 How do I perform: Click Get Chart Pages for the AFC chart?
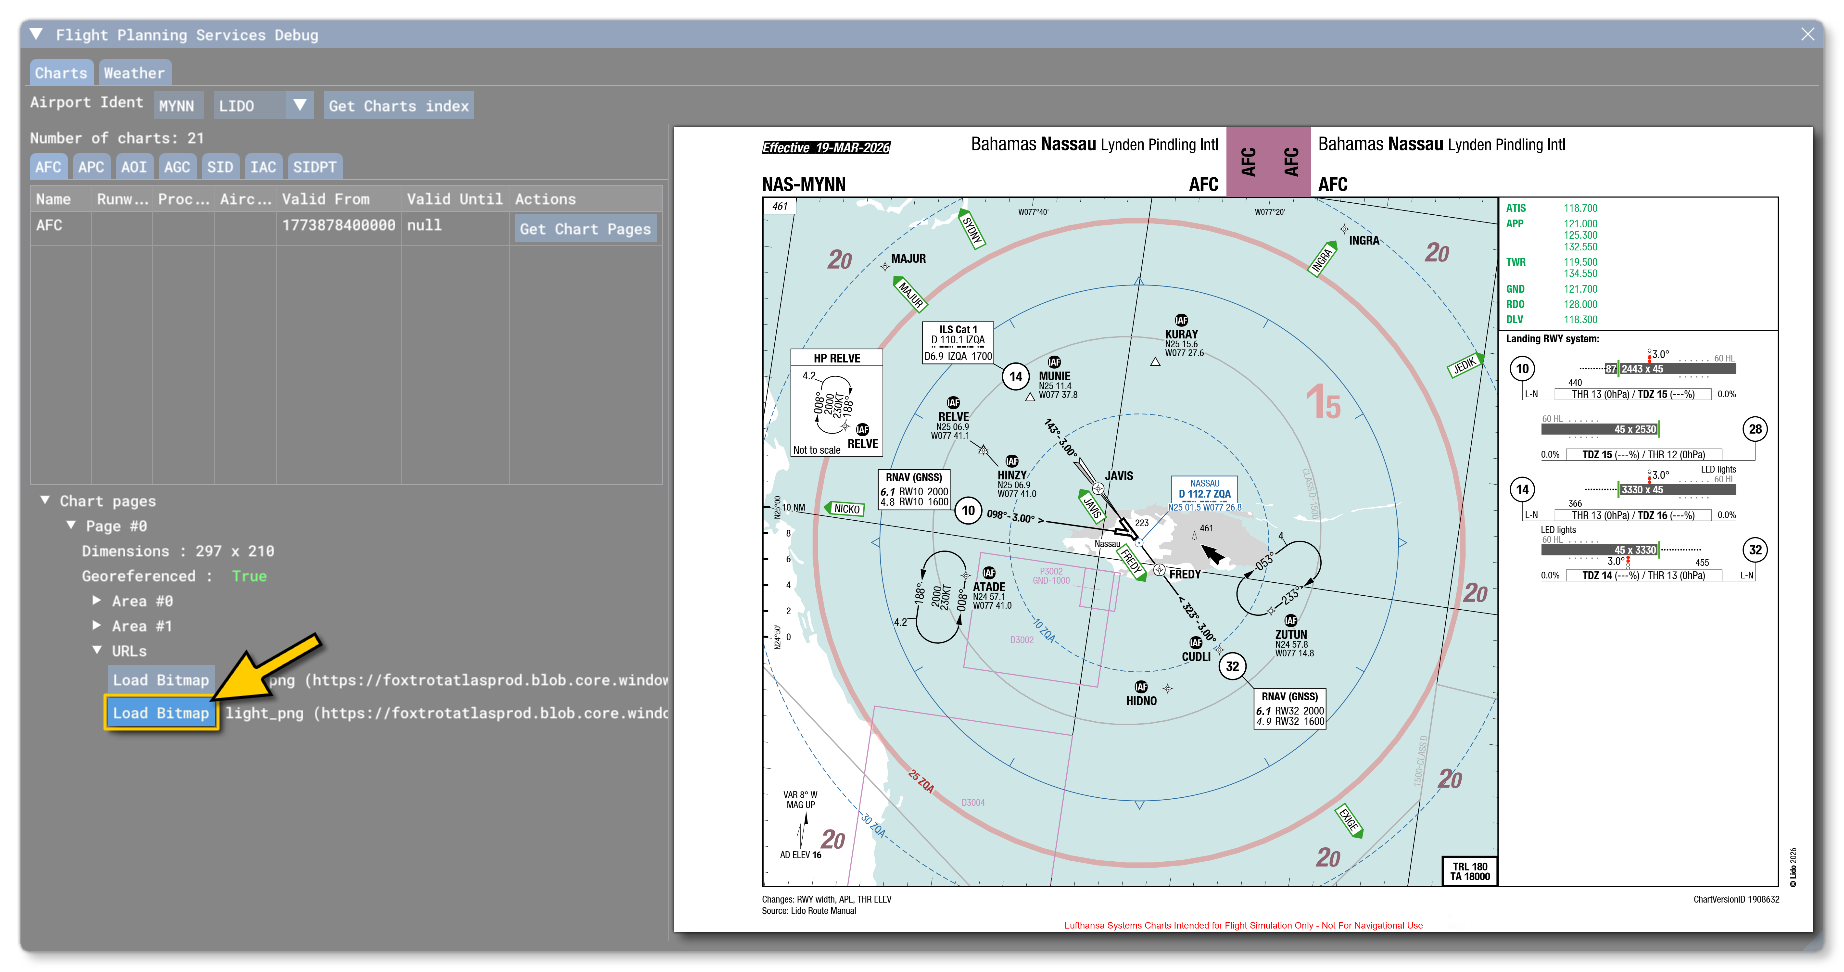(x=585, y=228)
